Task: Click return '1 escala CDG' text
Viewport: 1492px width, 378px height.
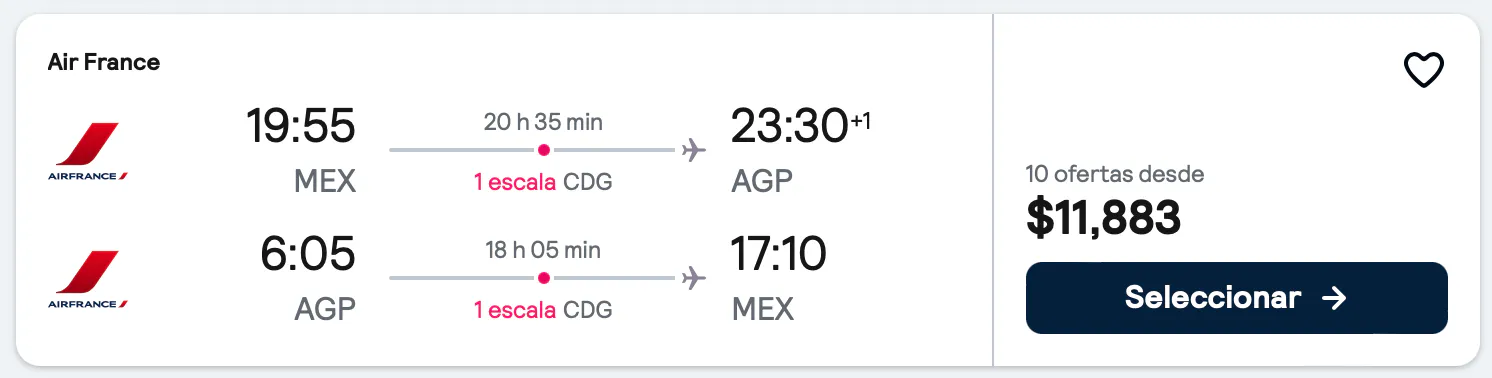Action: (x=543, y=310)
